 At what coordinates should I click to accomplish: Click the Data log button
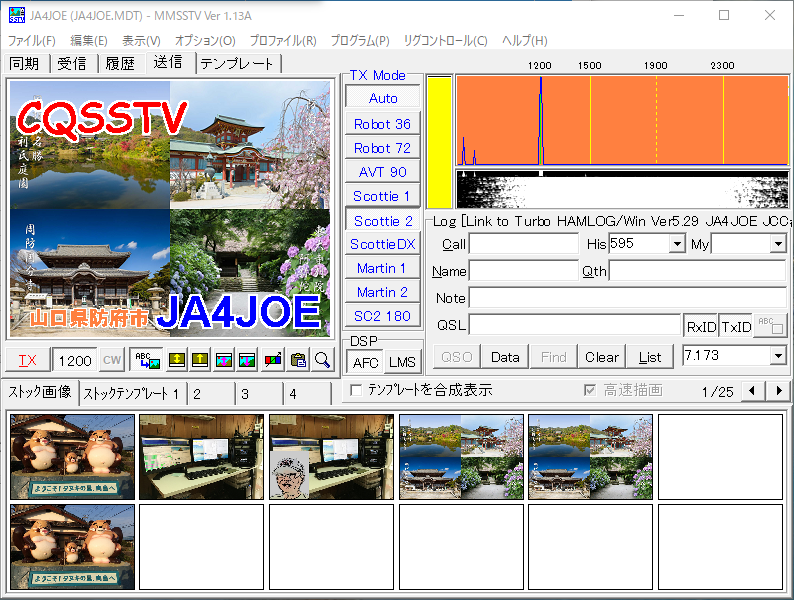(505, 357)
